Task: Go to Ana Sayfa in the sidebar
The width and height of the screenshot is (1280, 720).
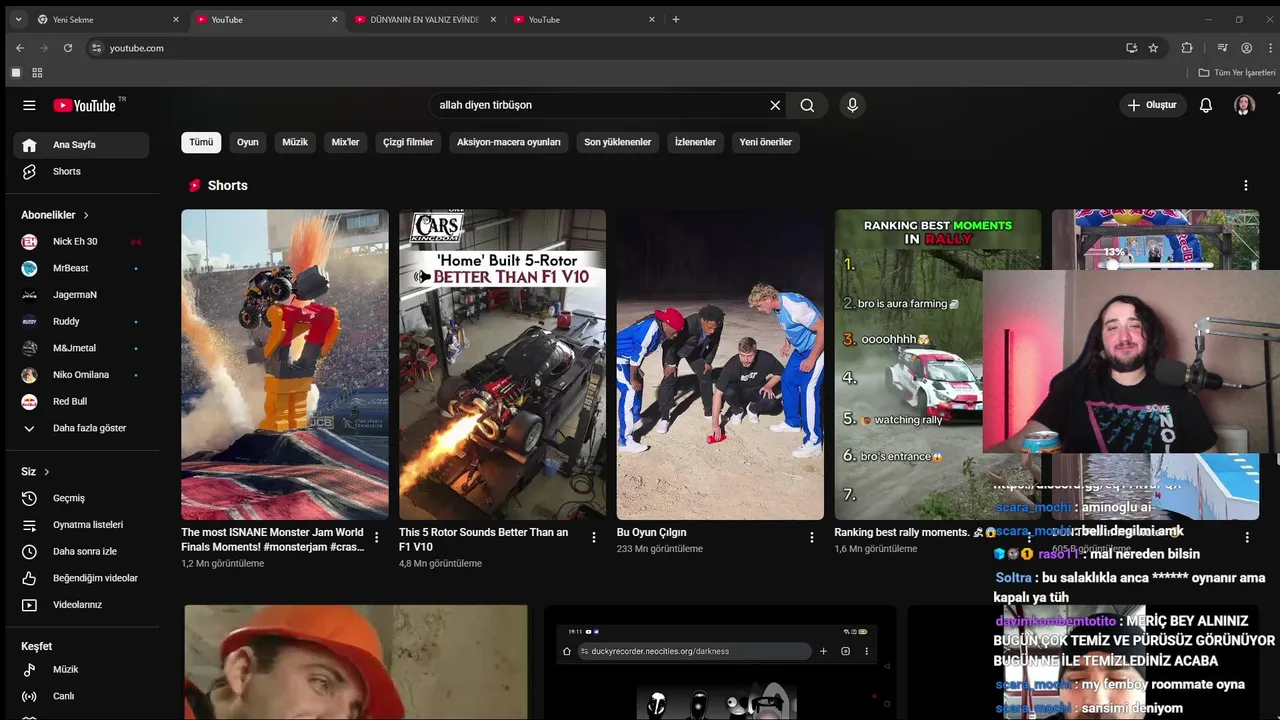Action: click(81, 145)
